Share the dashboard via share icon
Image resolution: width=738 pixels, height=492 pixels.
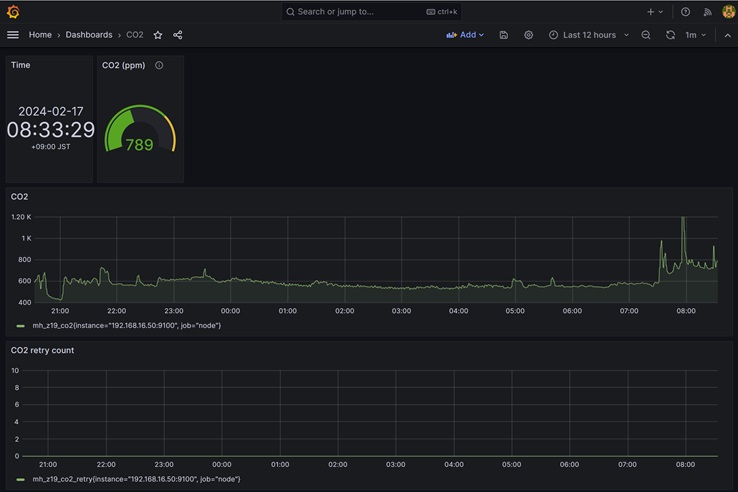point(178,35)
